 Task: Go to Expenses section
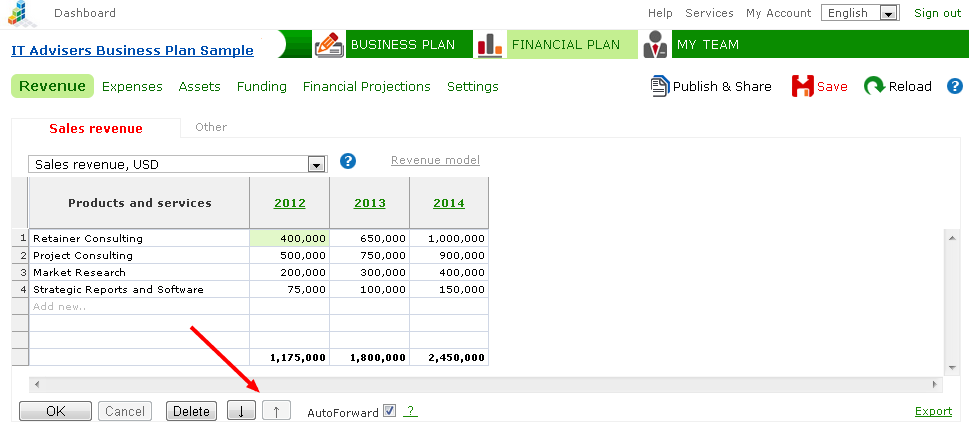coord(132,87)
